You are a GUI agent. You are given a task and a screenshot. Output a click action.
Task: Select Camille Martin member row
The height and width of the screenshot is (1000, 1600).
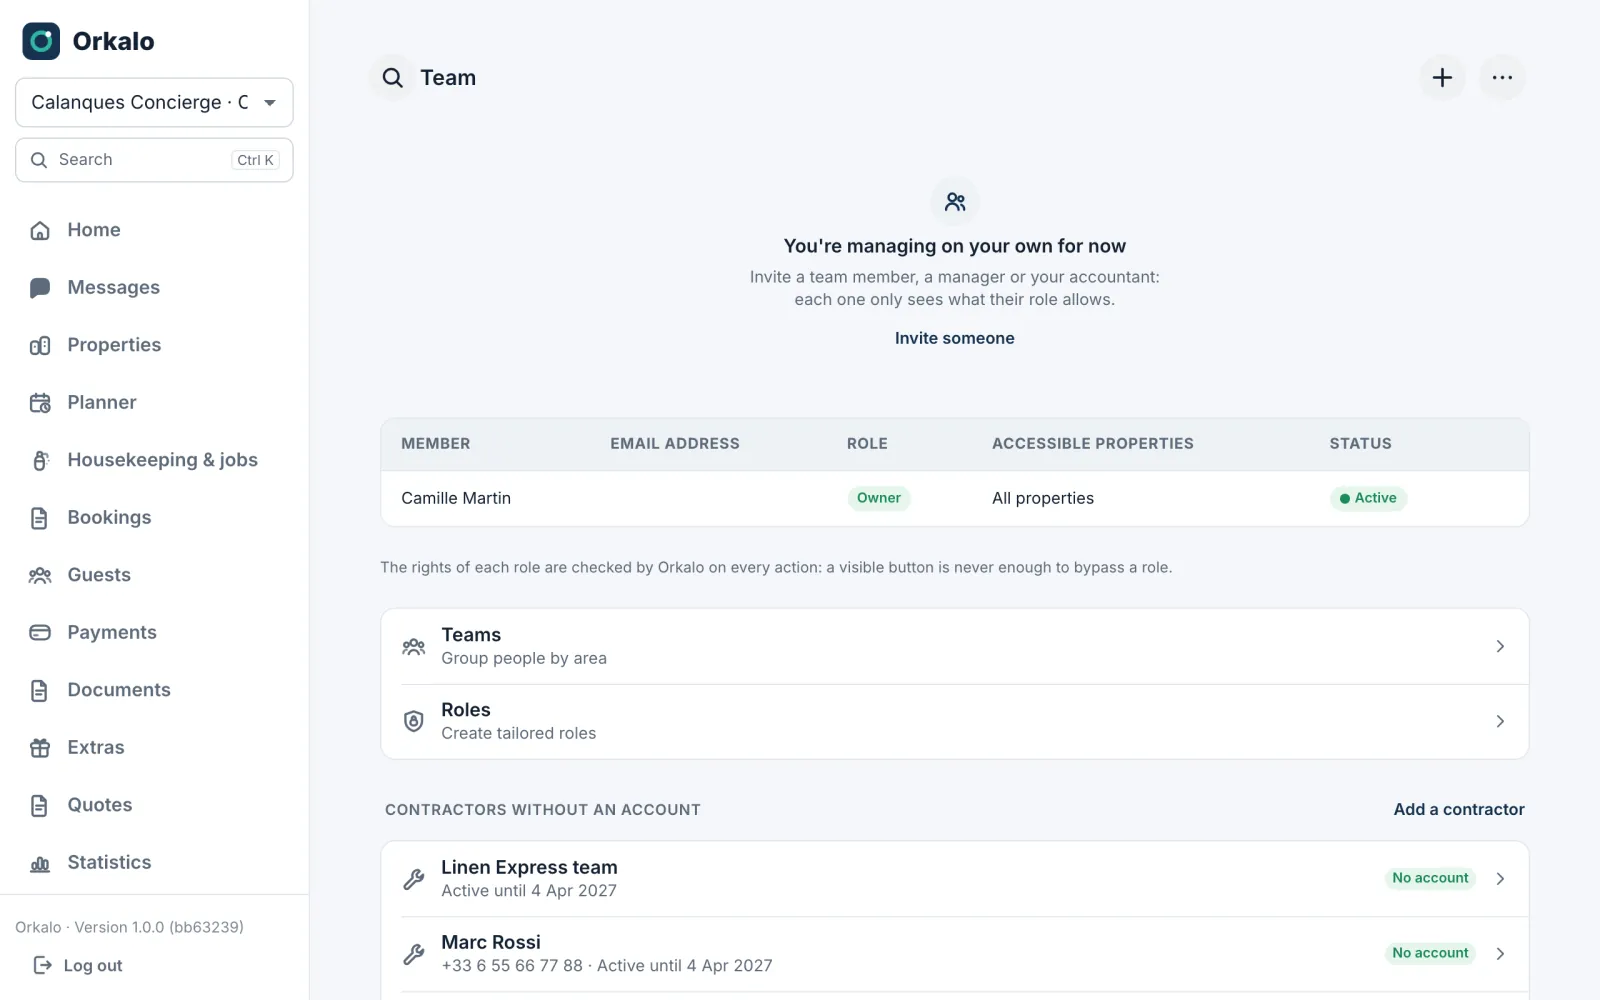(x=955, y=498)
